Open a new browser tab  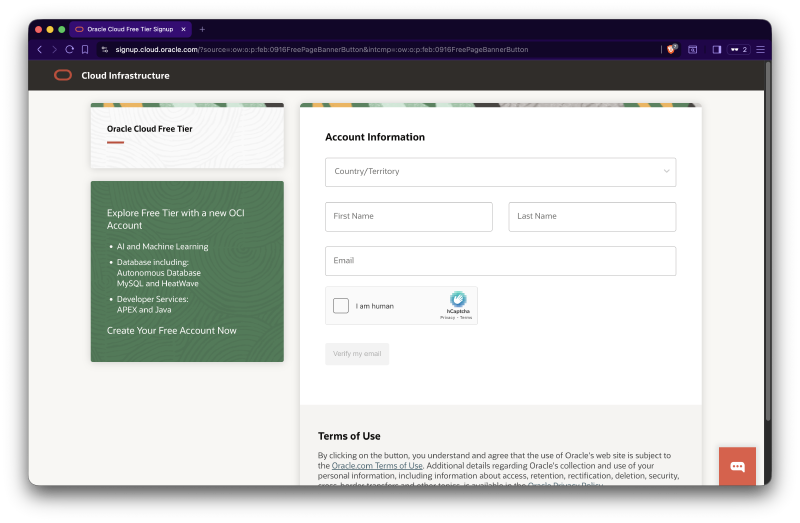tap(202, 30)
